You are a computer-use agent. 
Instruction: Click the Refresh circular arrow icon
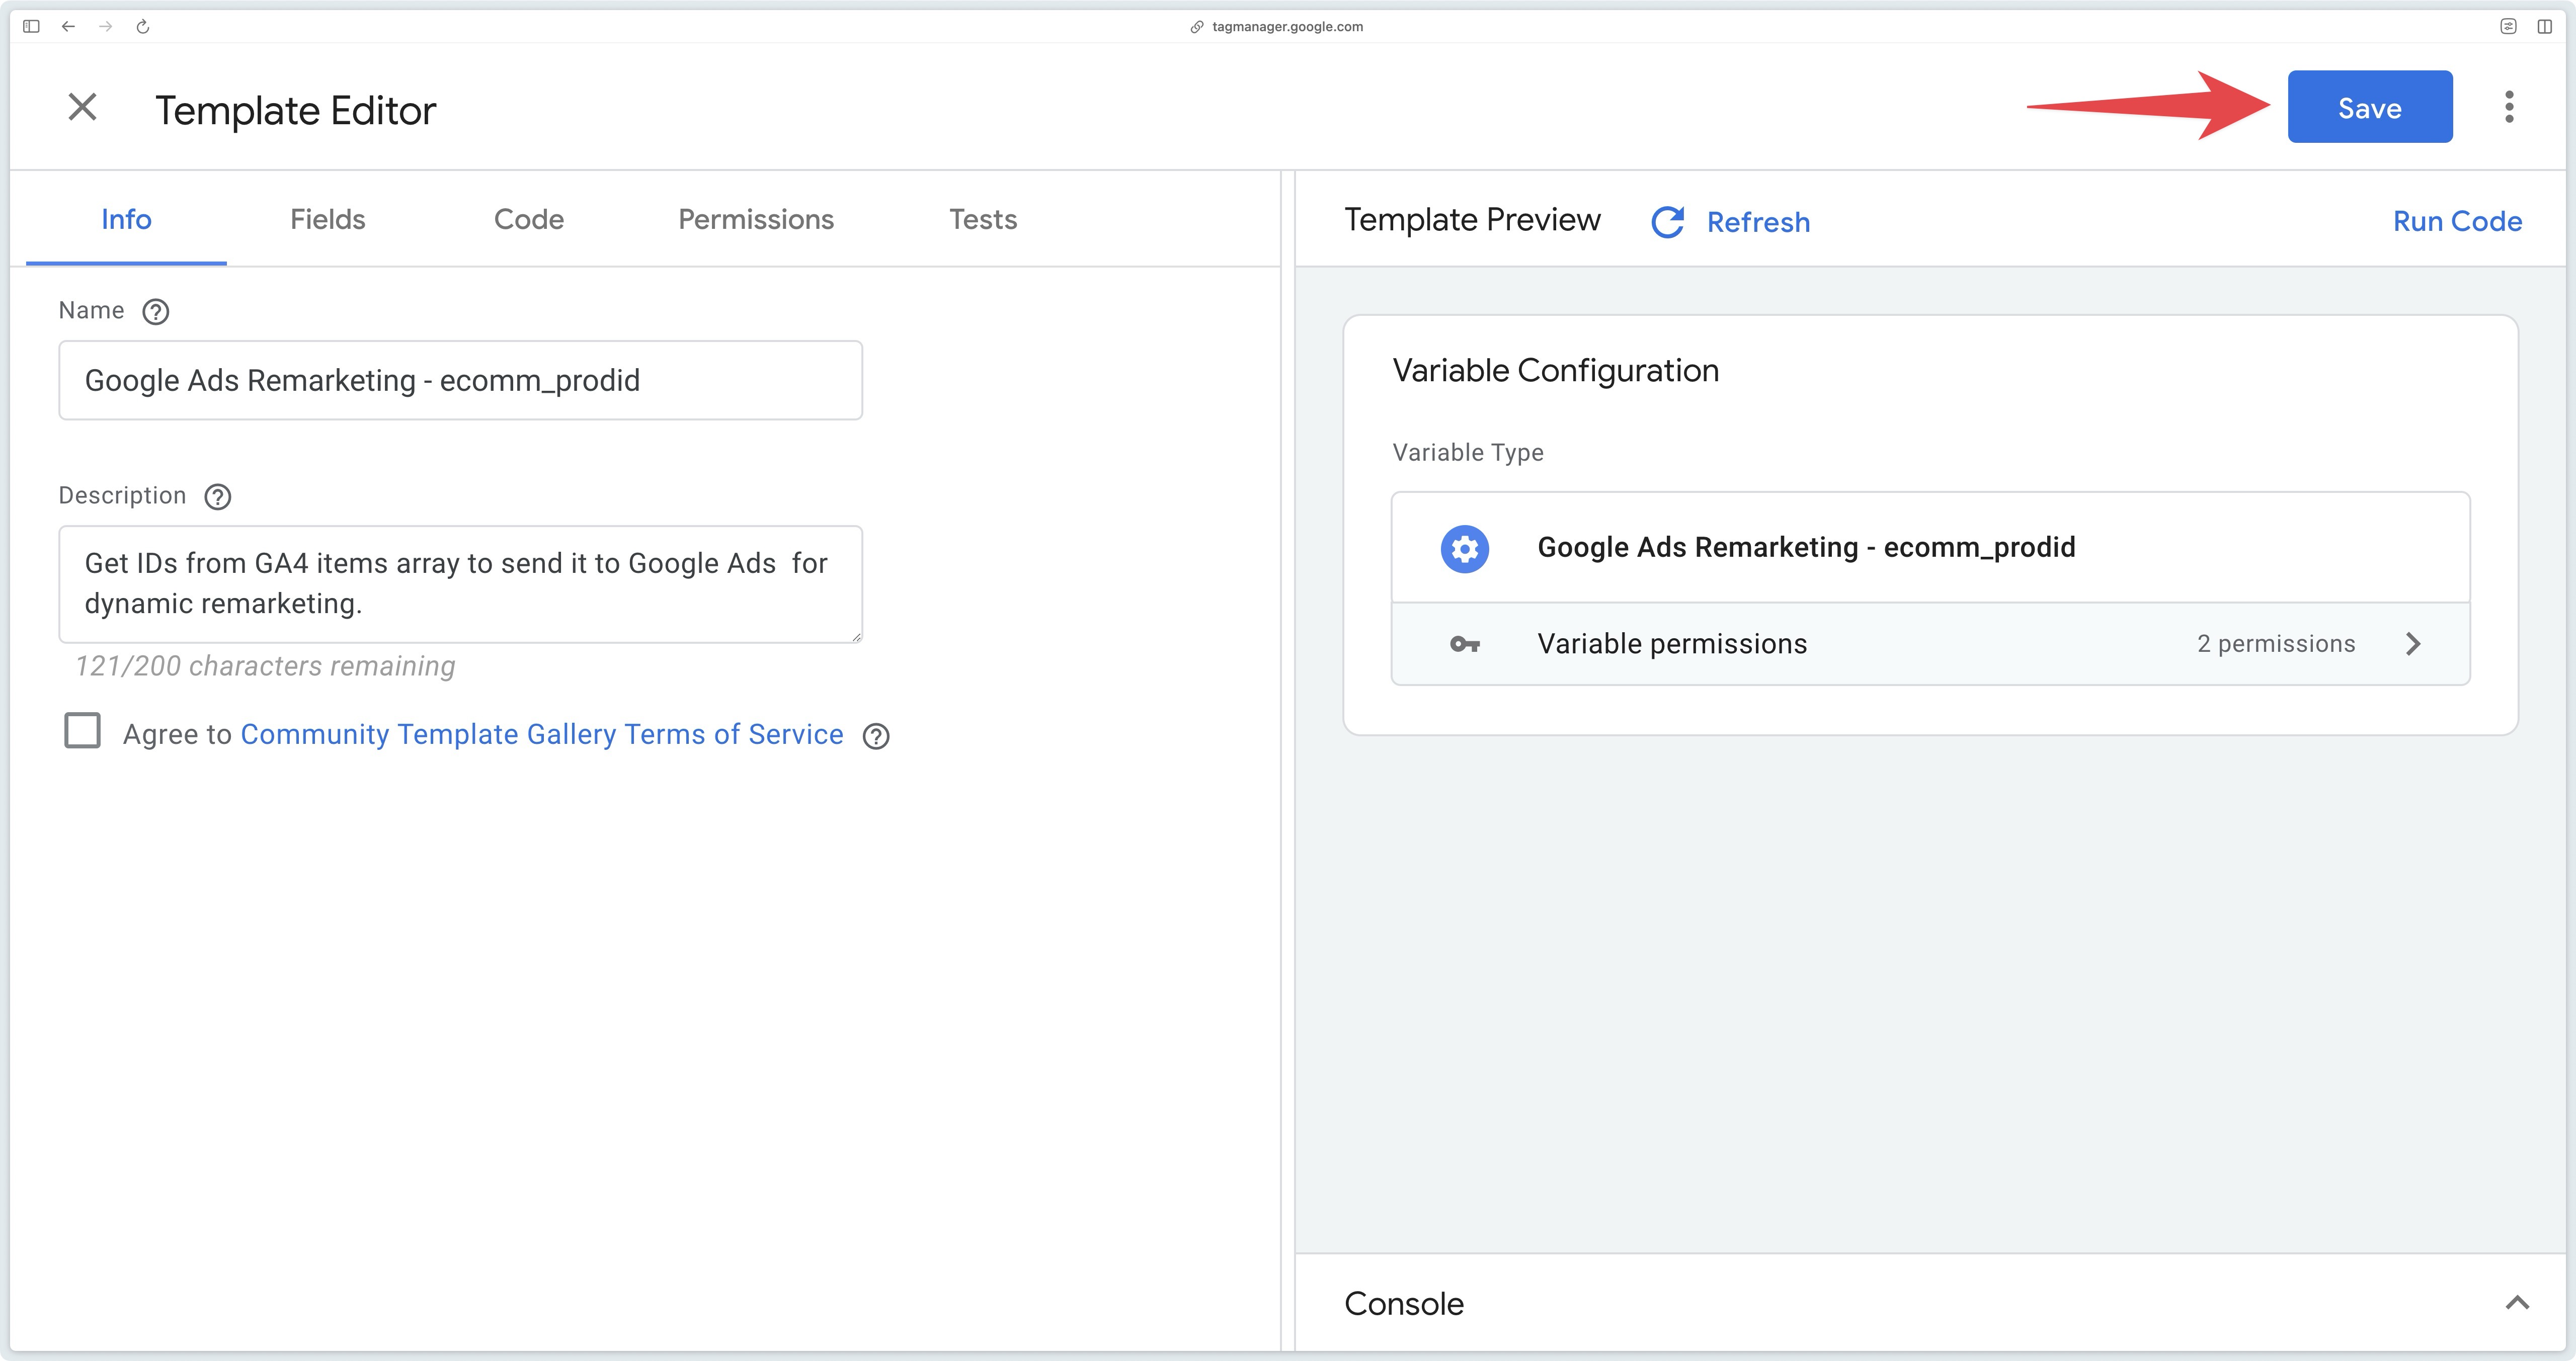pyautogui.click(x=1667, y=222)
